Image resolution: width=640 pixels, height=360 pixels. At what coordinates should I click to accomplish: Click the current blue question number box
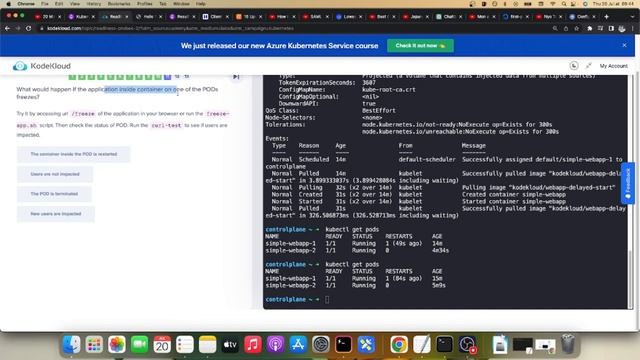[167, 77]
